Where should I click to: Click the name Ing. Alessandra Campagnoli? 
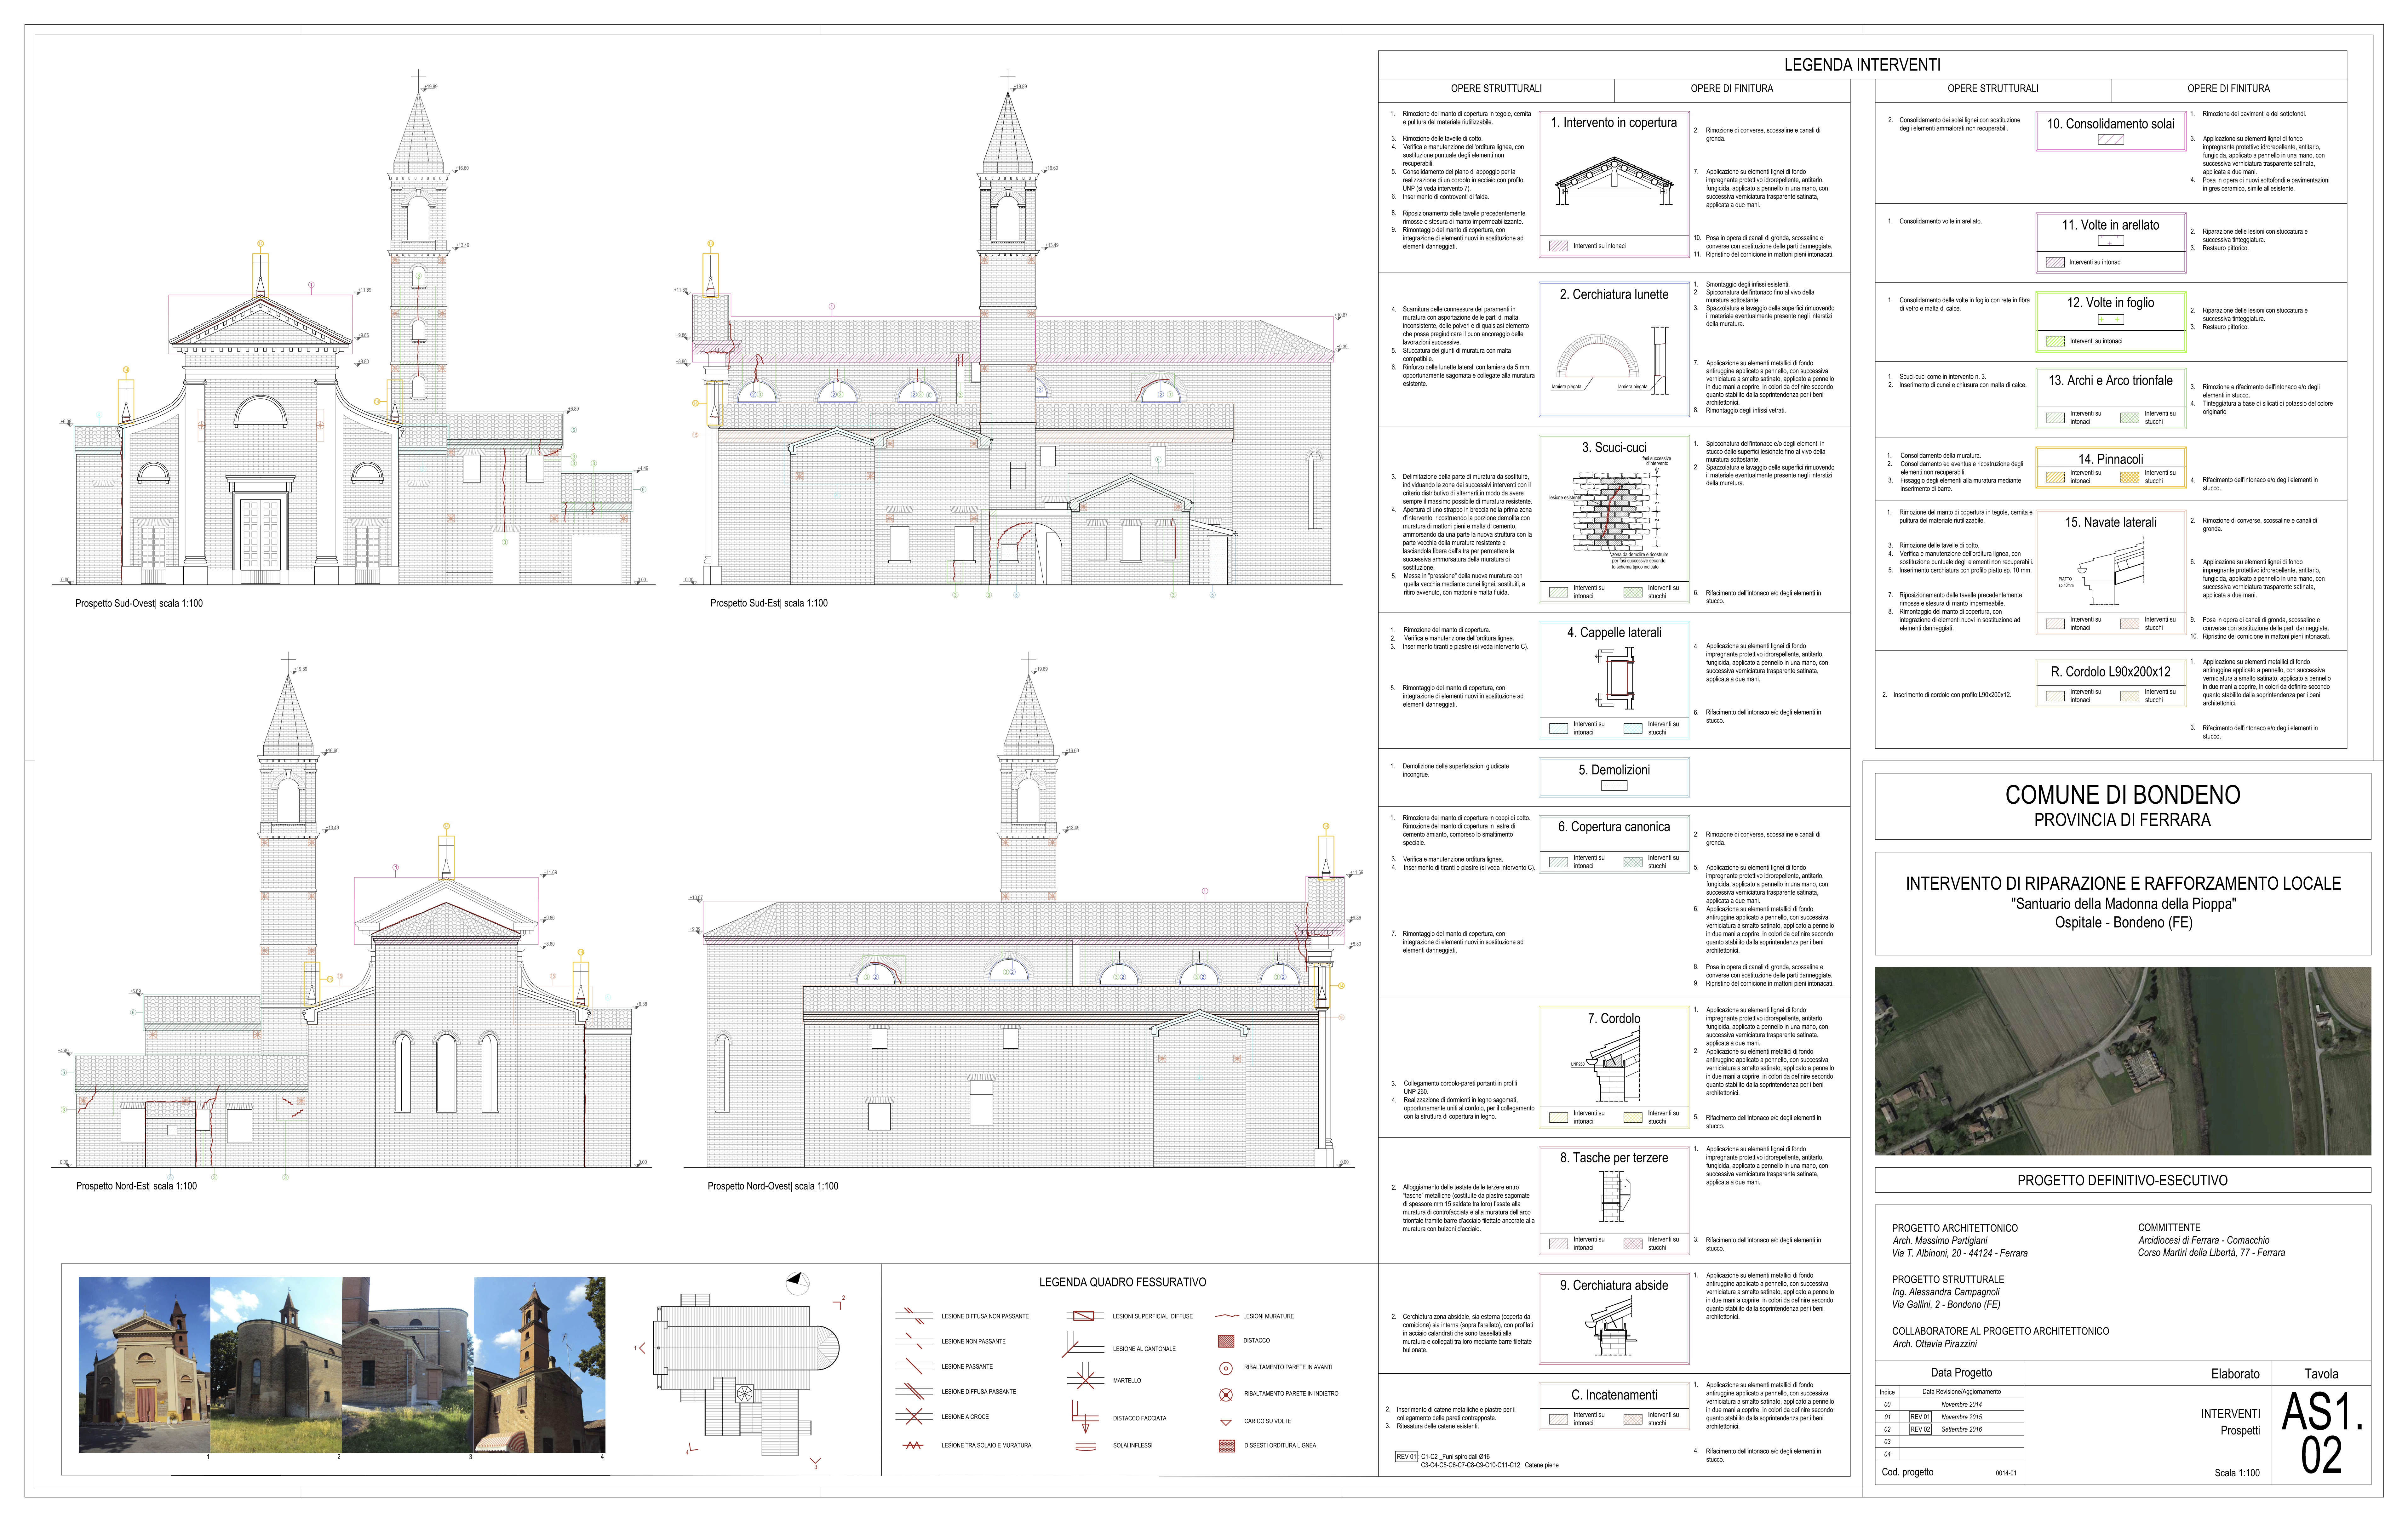click(x=1946, y=1292)
